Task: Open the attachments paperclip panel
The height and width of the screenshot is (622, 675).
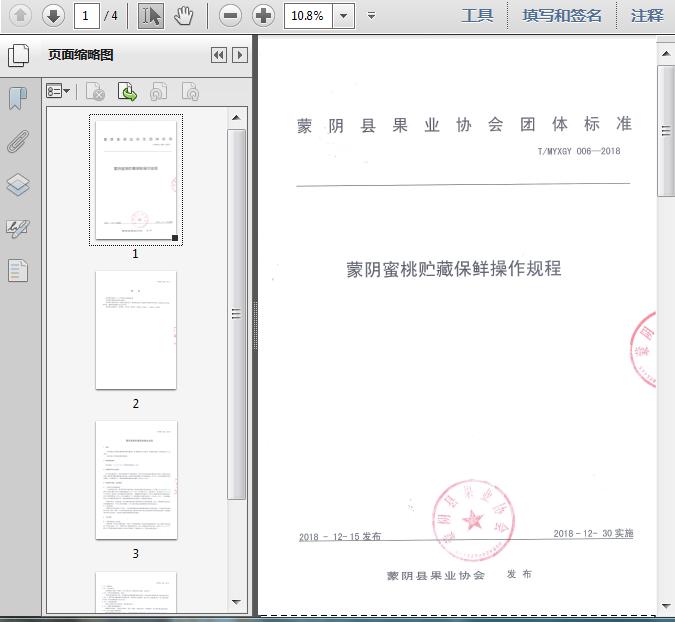Action: [18, 142]
